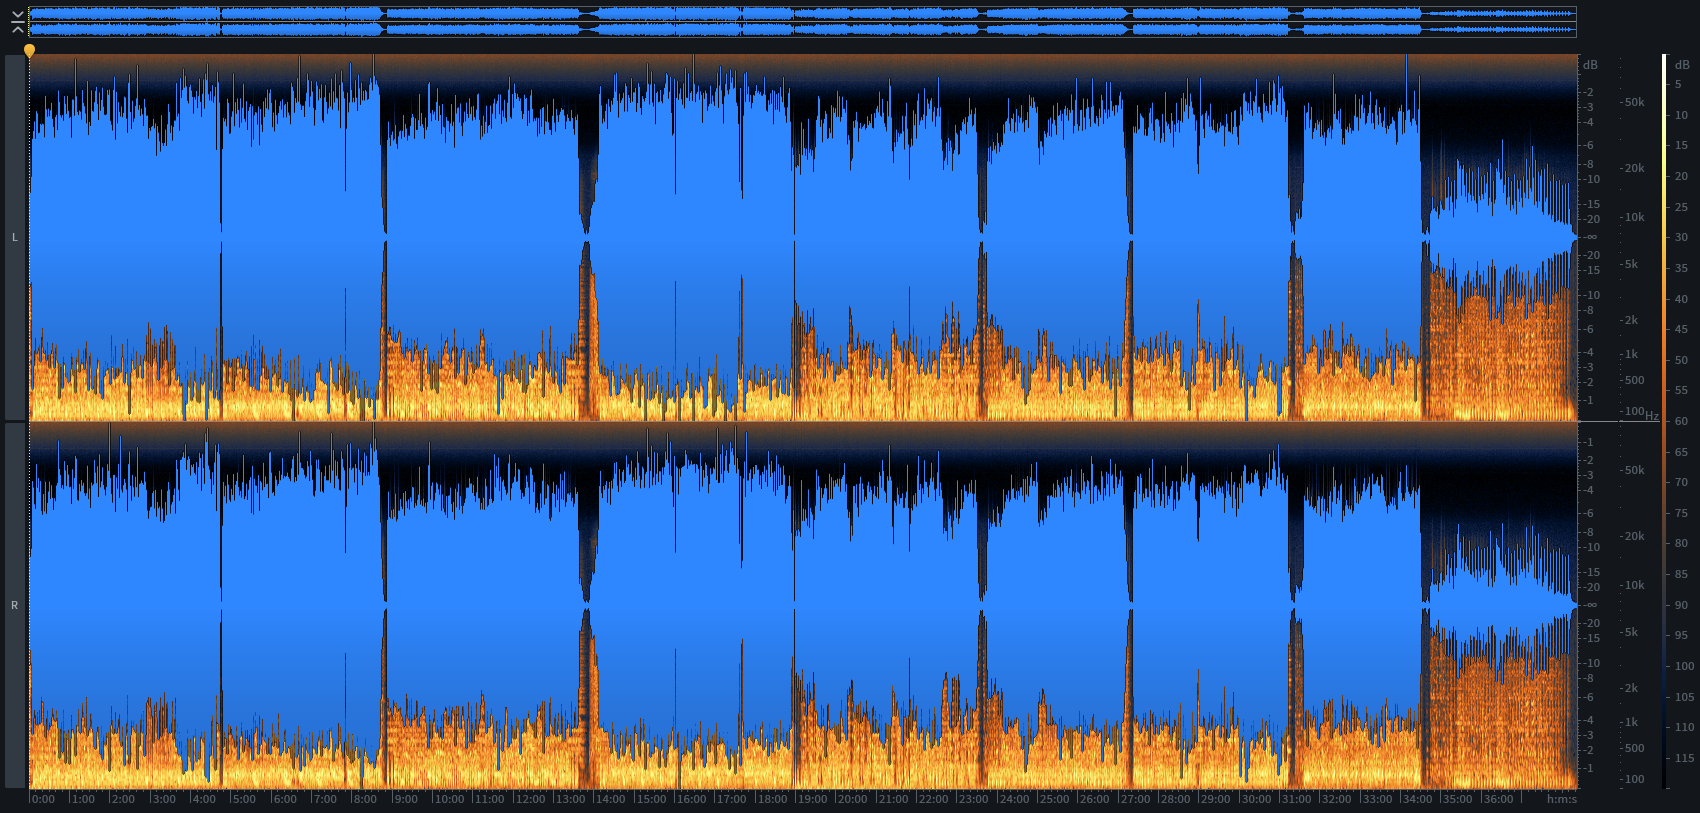The width and height of the screenshot is (1700, 813).
Task: Click 50k on the R channel frequency scale
Action: click(1634, 470)
